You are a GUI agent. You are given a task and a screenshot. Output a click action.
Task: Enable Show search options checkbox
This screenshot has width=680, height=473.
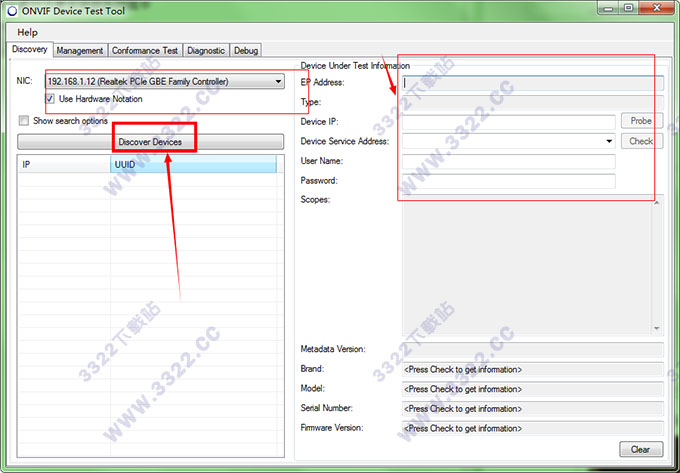[24, 121]
